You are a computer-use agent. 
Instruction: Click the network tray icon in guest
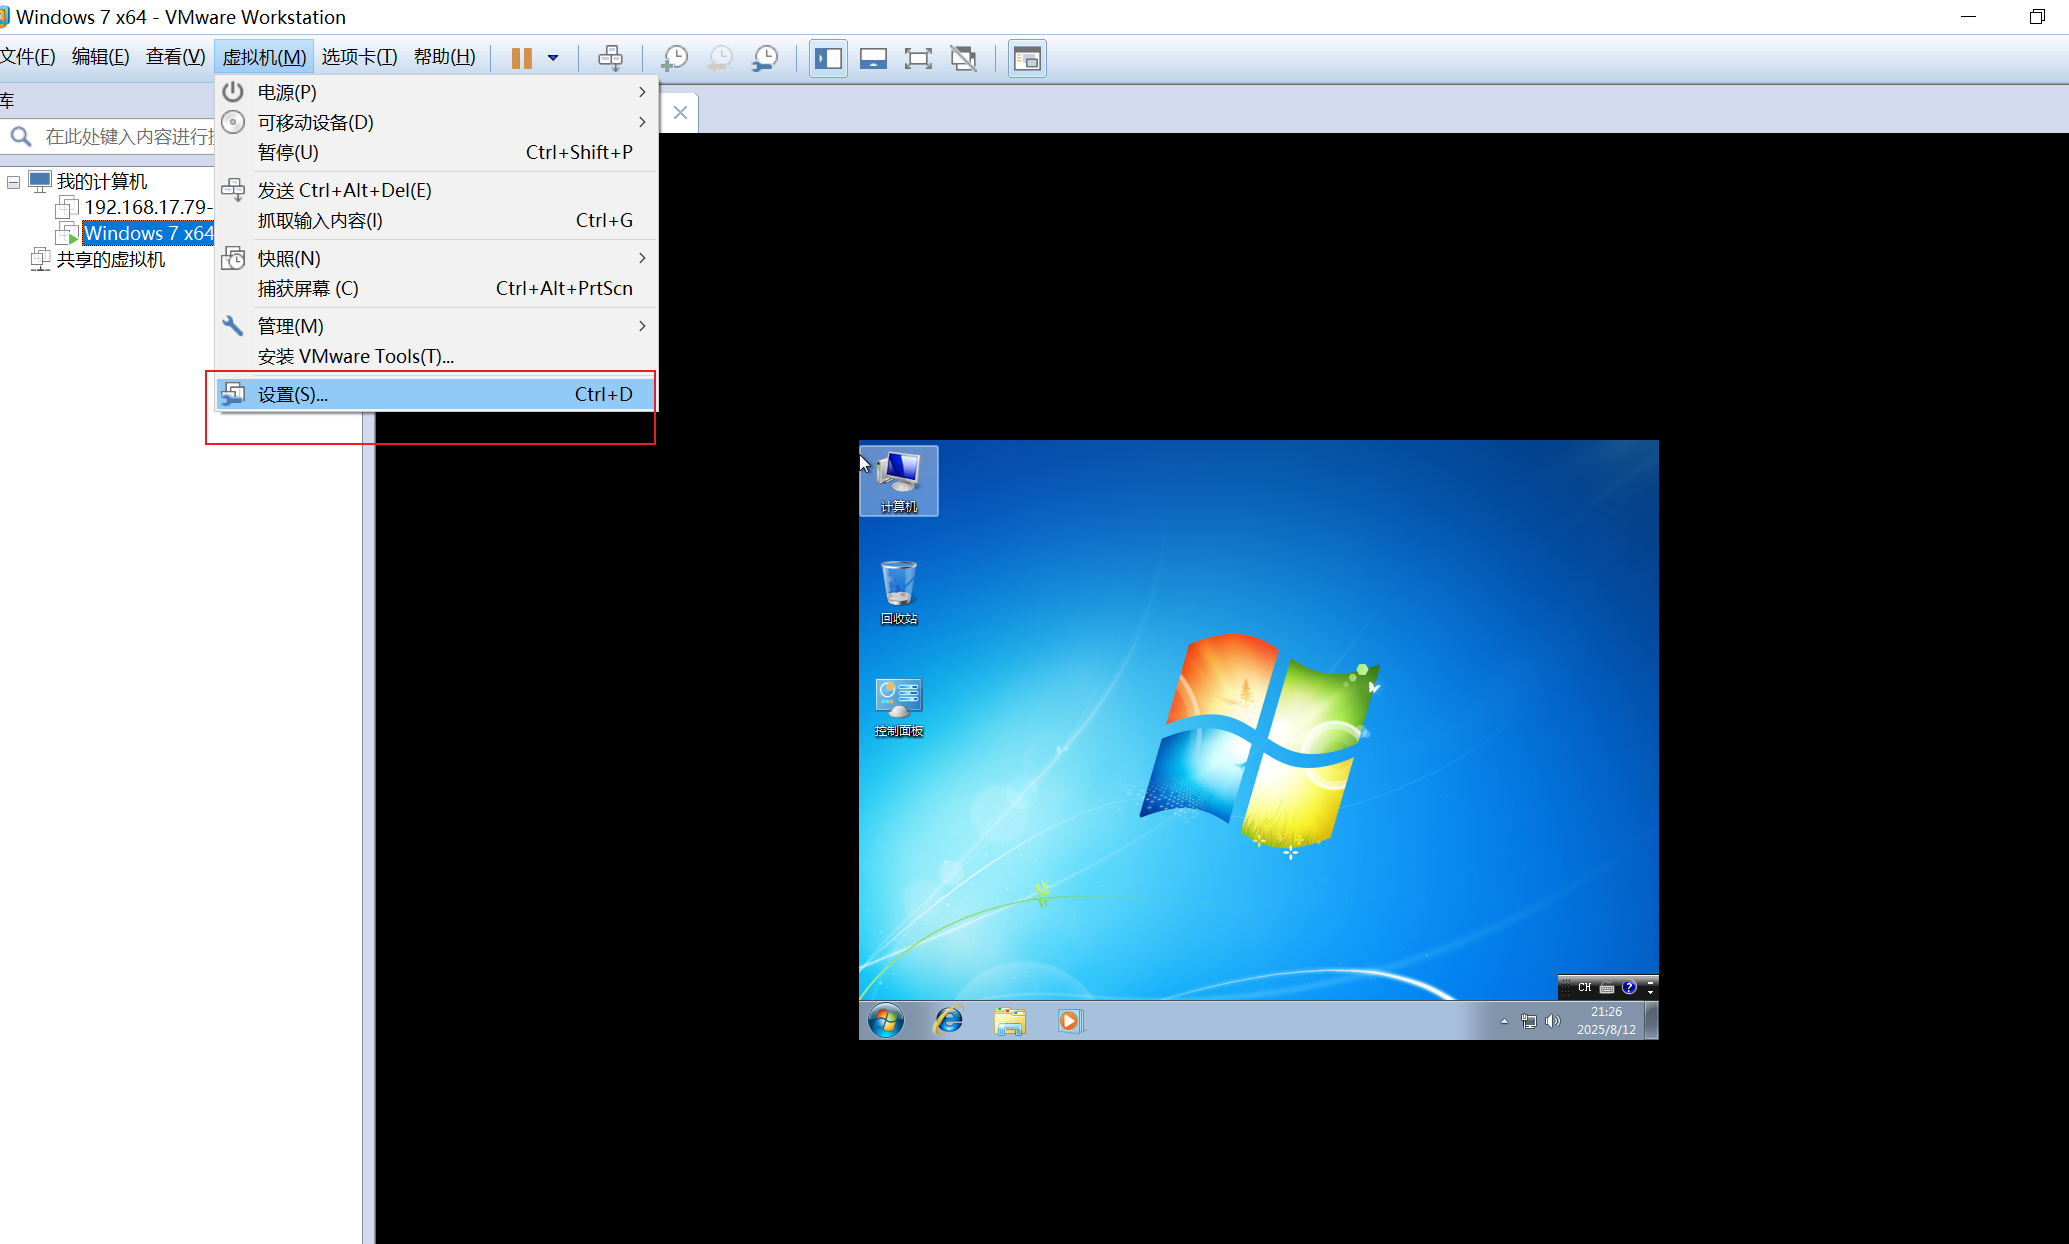[1529, 1021]
